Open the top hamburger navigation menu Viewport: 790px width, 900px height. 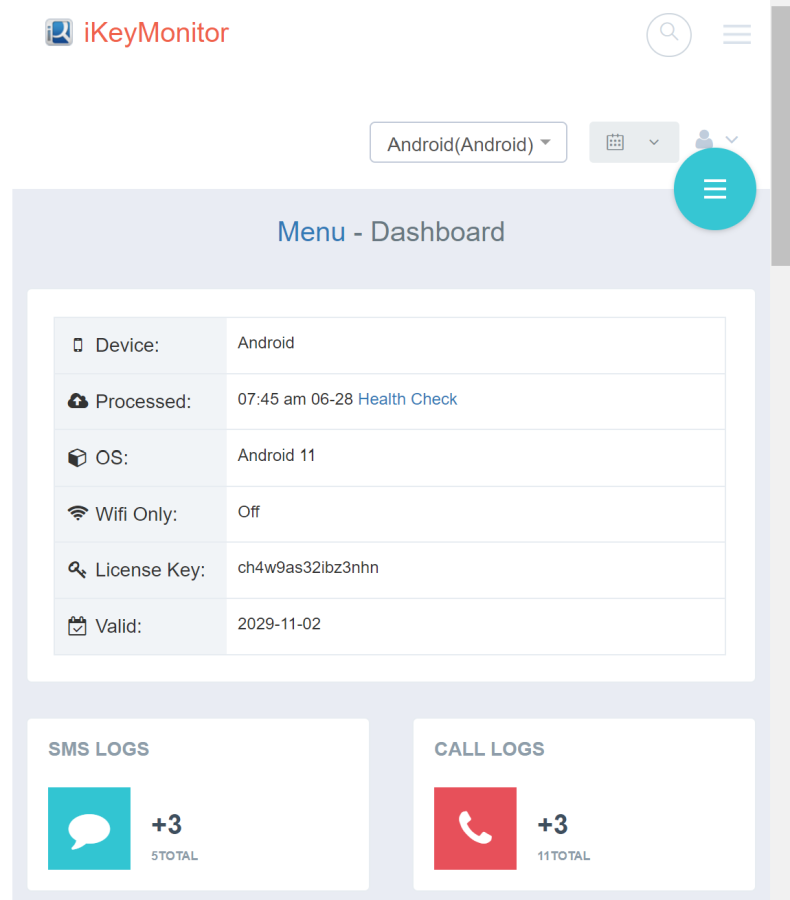737,34
